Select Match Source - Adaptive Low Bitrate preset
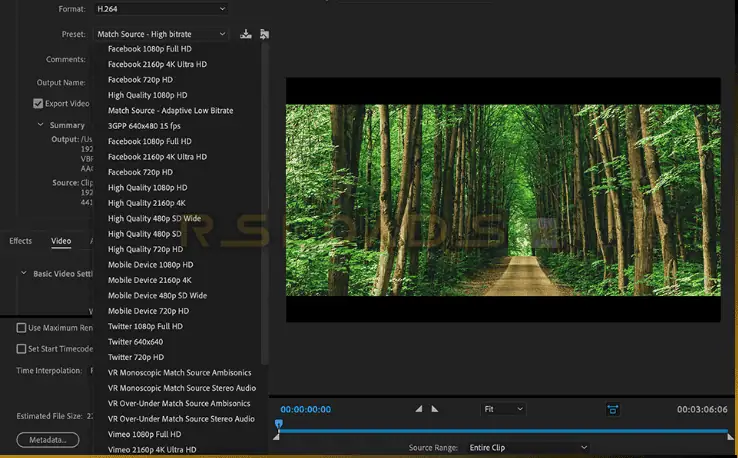The height and width of the screenshot is (458, 738). [x=170, y=110]
